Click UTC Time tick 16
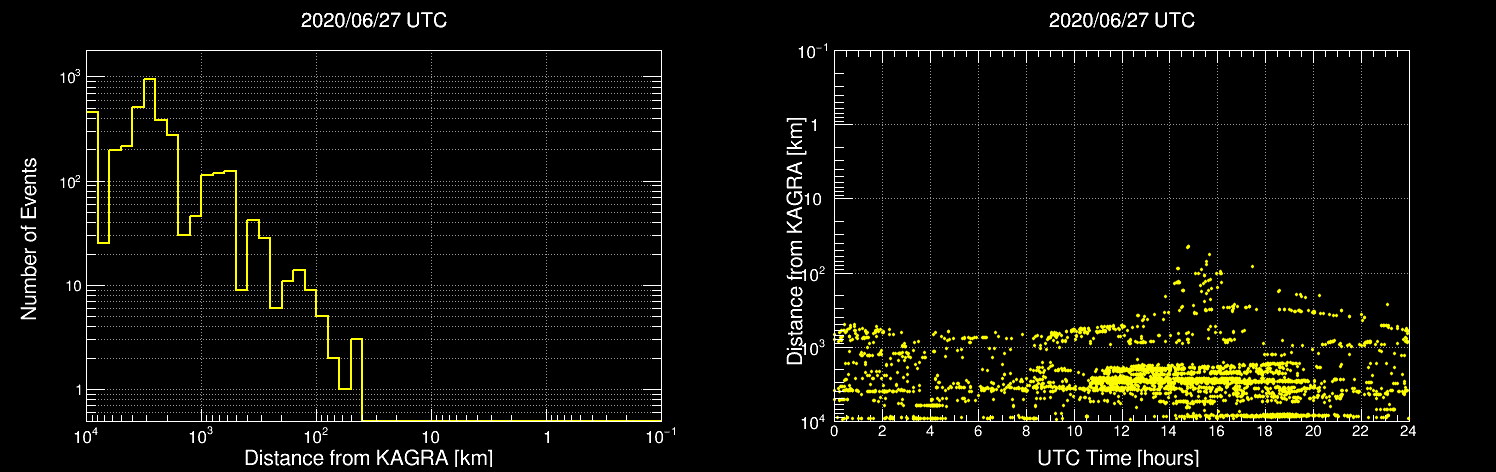Viewport: 1496px width, 472px height. (x=1217, y=432)
